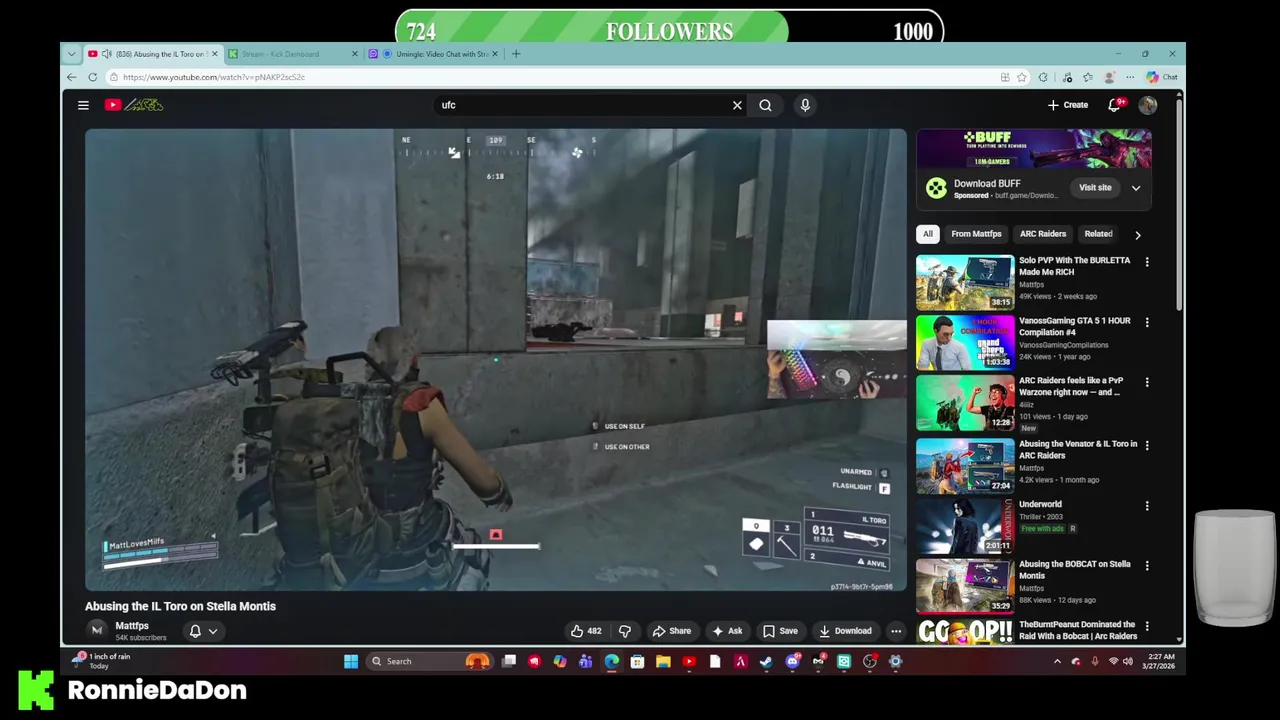
Task: Open the VanossGaming GTA 5 compilation thumbnail
Action: point(965,343)
